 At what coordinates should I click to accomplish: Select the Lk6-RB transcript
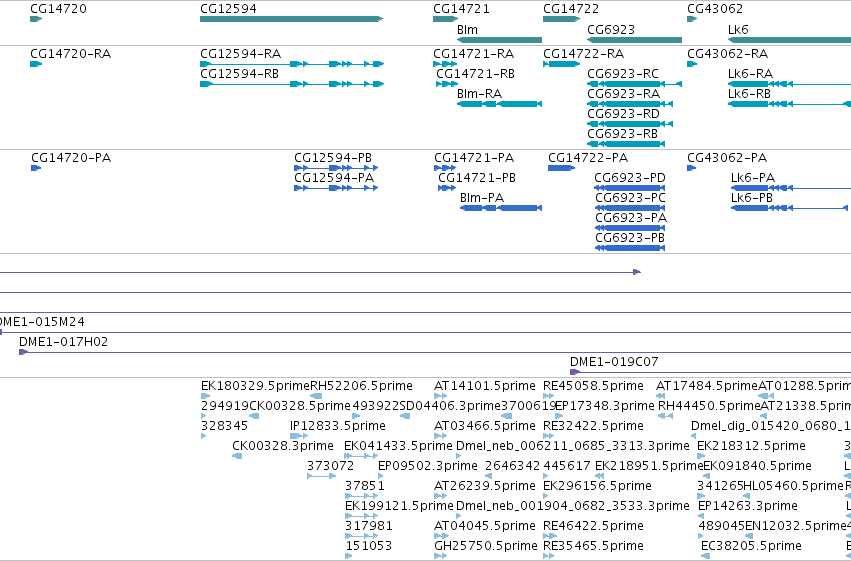point(789,104)
